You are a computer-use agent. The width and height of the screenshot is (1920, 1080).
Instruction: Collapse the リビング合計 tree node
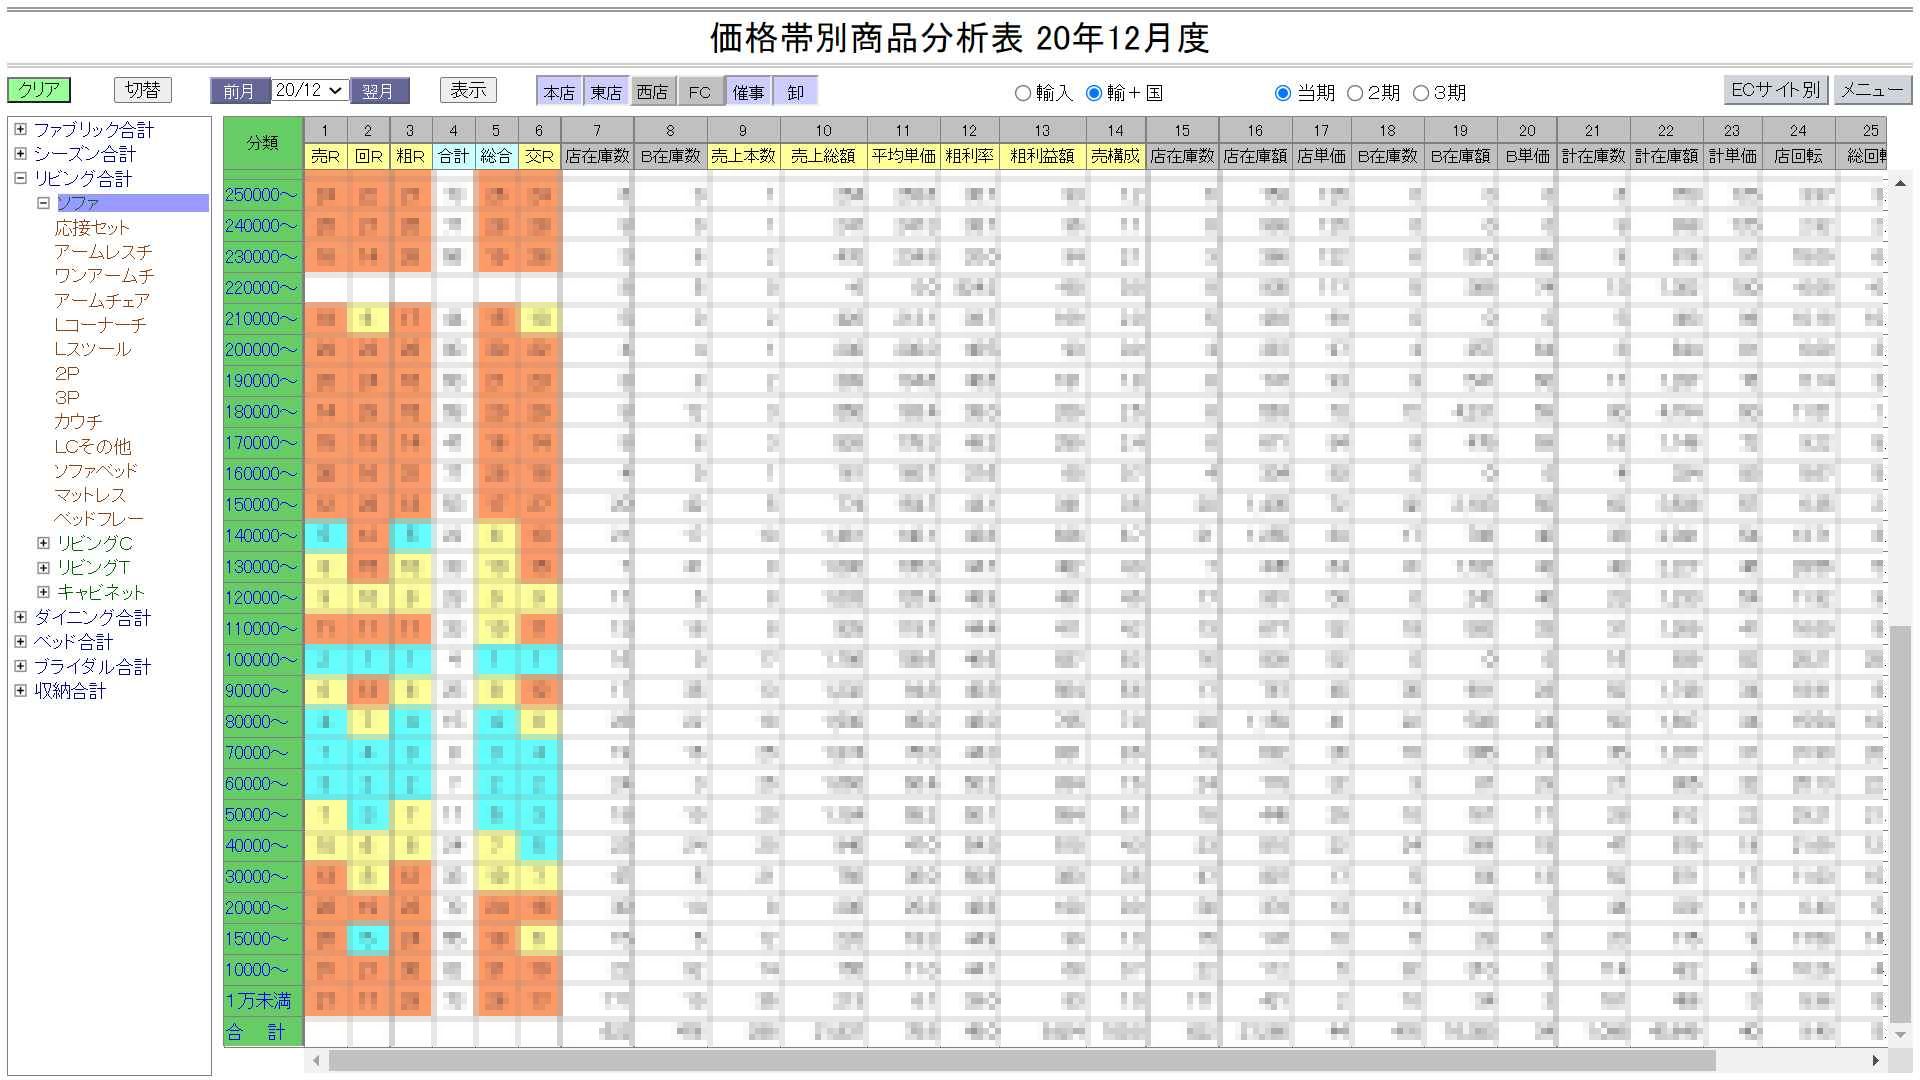click(20, 178)
